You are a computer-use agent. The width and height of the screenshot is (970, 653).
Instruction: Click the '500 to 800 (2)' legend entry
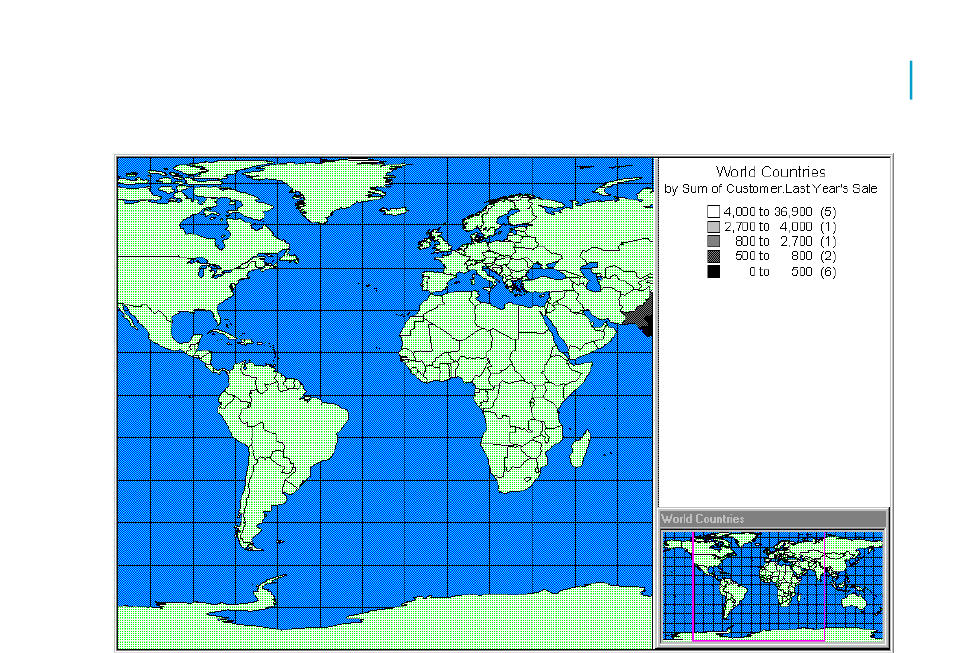pos(772,256)
